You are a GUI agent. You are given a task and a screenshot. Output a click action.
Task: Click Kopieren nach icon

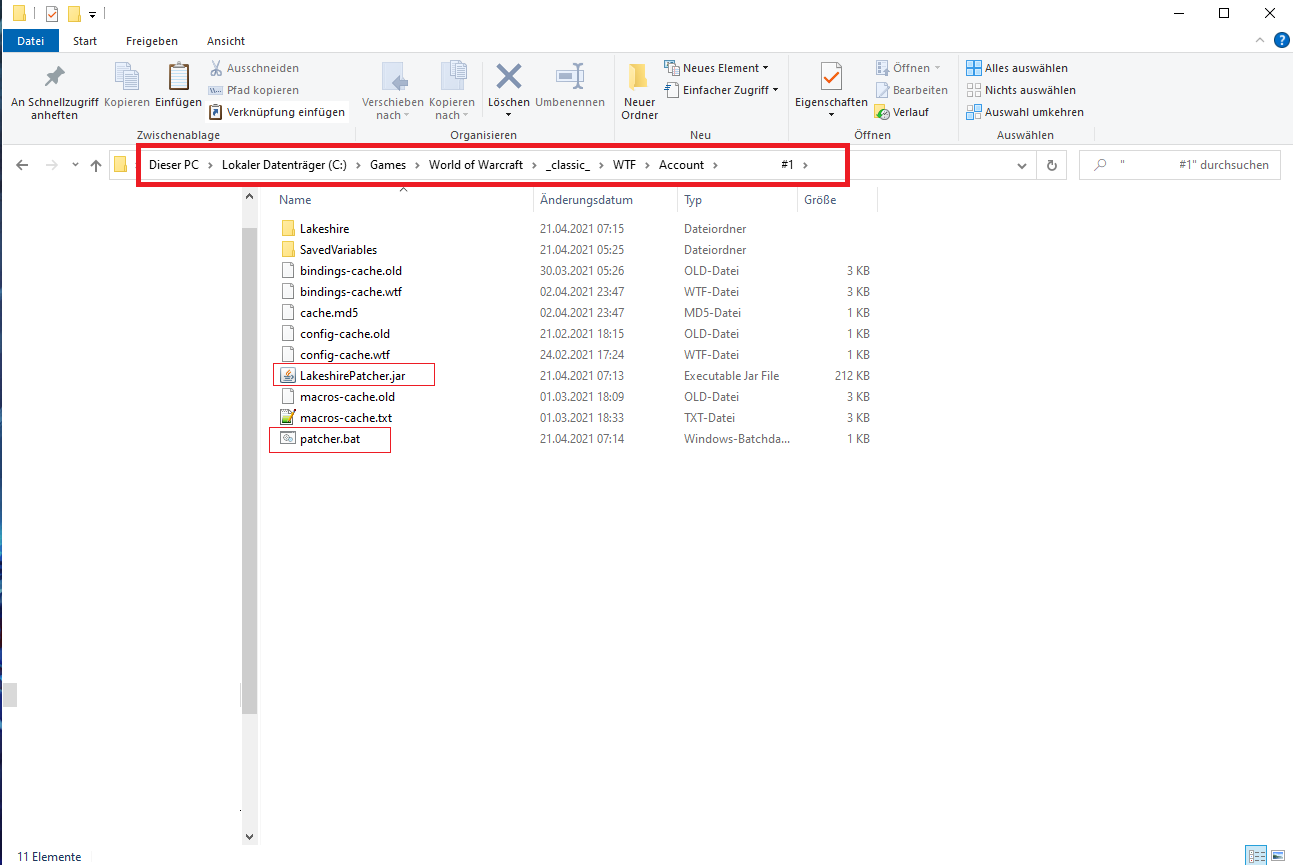pyautogui.click(x=452, y=92)
